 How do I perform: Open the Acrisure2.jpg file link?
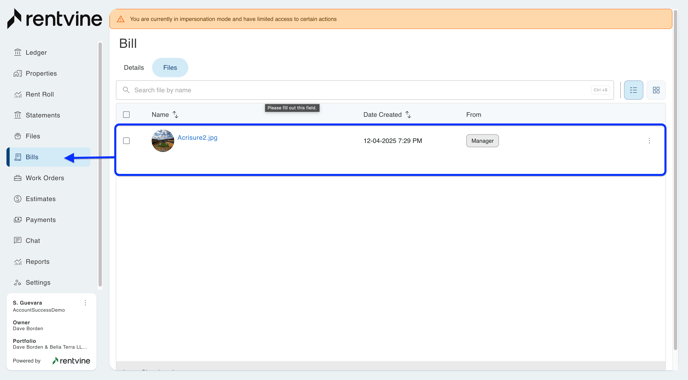click(197, 137)
